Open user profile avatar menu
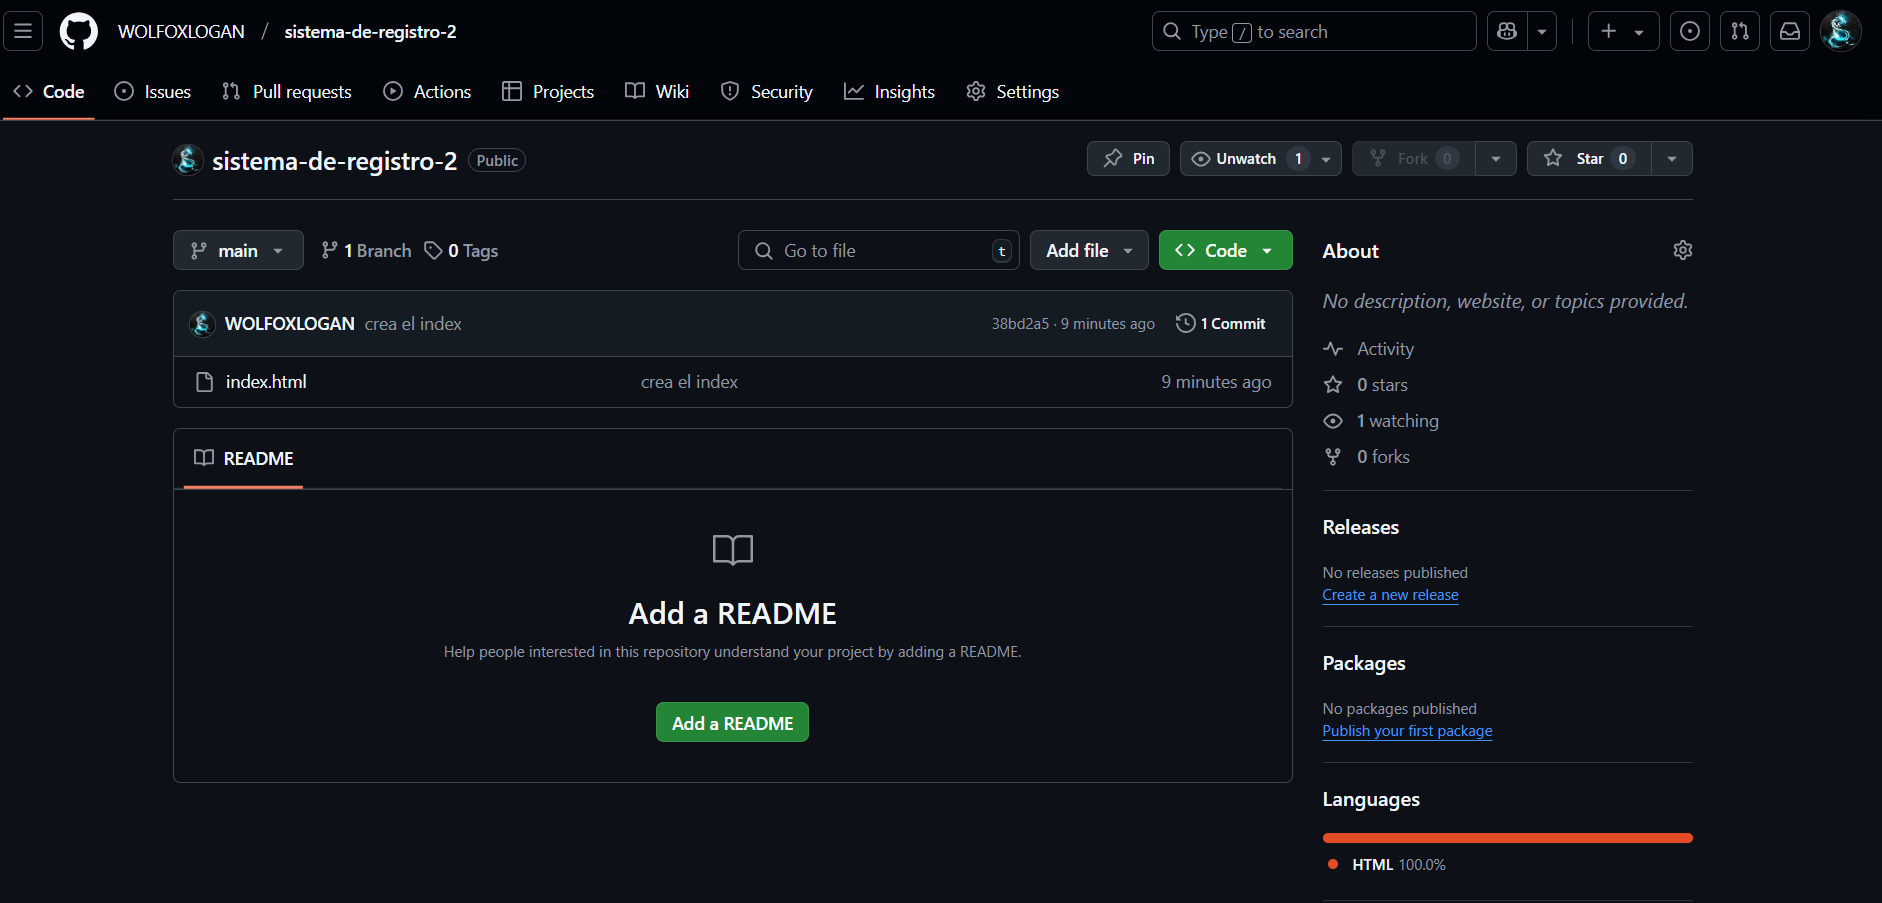Viewport: 1882px width, 903px height. tap(1840, 31)
